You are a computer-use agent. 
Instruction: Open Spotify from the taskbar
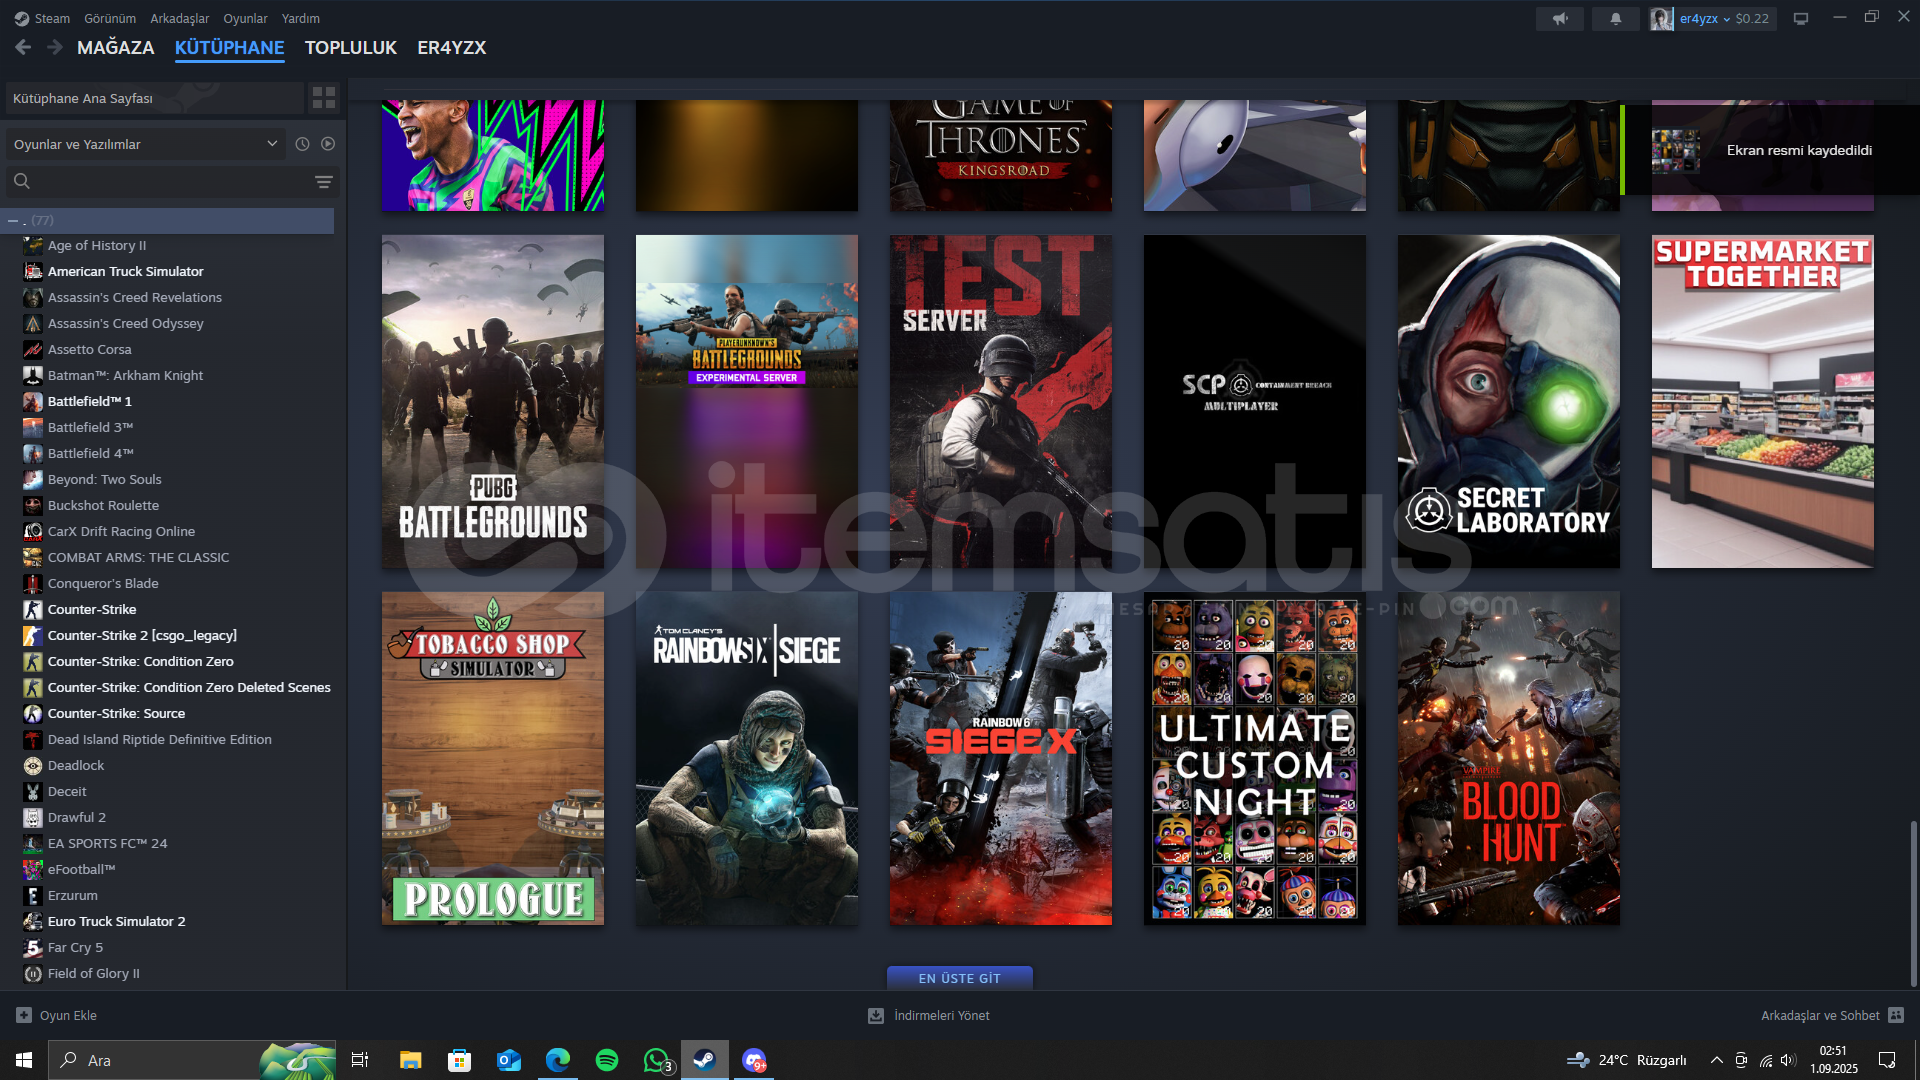(x=607, y=1060)
